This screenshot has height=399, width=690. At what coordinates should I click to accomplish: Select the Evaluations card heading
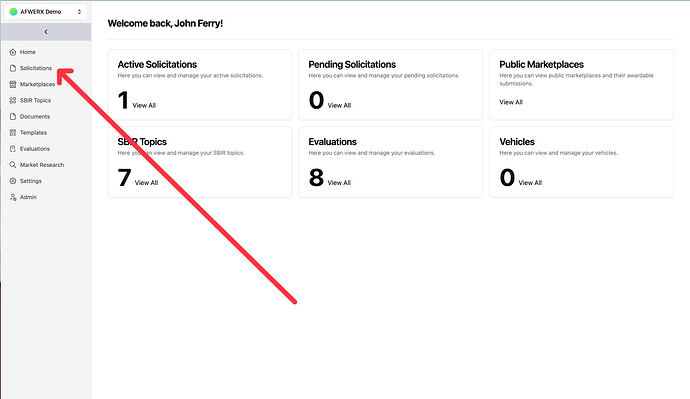pyautogui.click(x=332, y=142)
